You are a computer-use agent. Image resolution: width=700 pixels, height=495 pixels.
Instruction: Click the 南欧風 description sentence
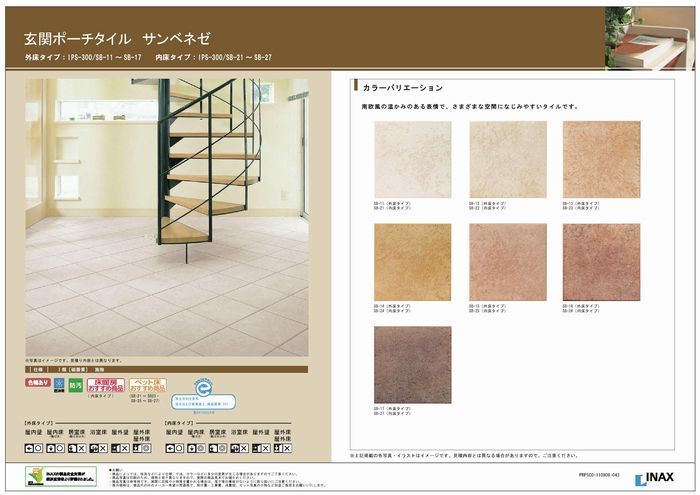(470, 107)
